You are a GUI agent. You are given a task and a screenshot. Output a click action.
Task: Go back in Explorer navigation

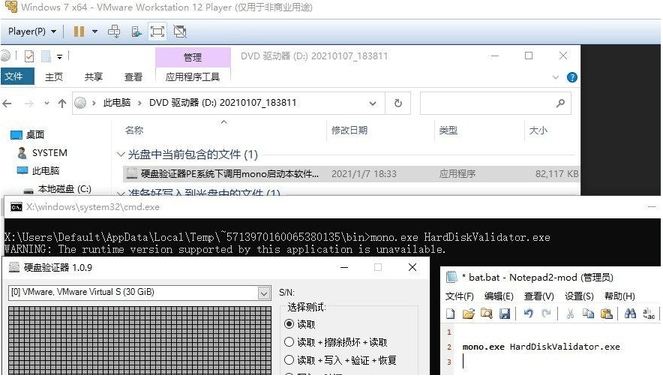pyautogui.click(x=7, y=103)
